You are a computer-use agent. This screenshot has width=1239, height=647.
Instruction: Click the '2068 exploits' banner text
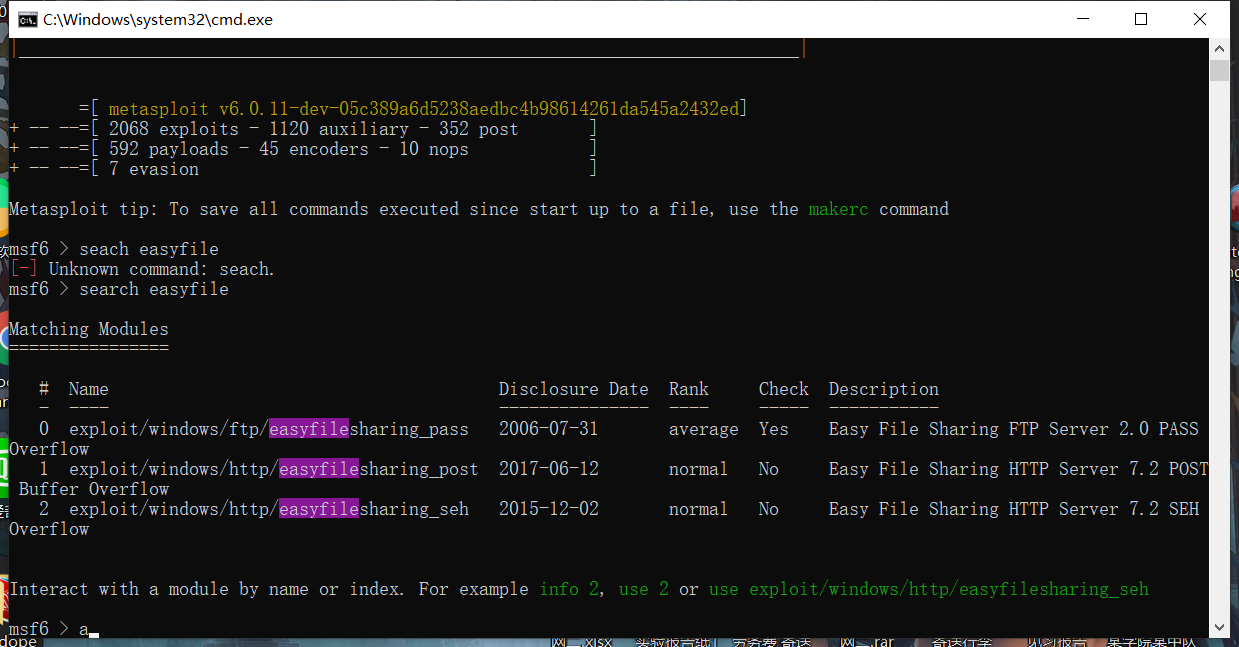174,129
